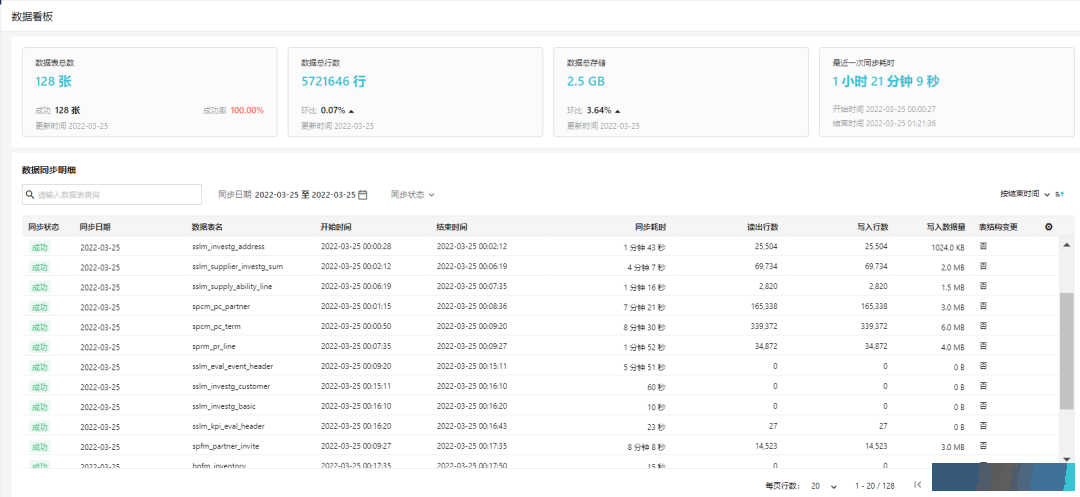Select table name sslm_investg_customer
The width and height of the screenshot is (1080, 497).
click(231, 385)
